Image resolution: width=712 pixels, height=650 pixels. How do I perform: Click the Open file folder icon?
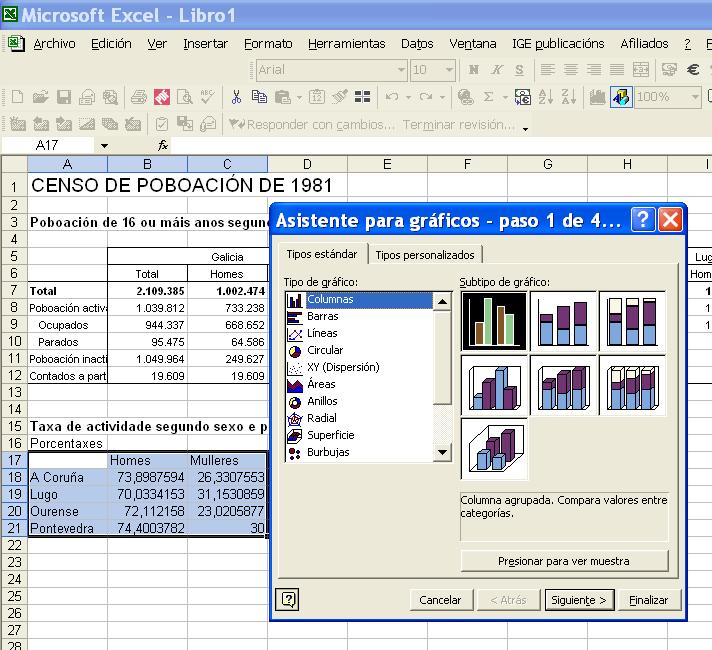[x=40, y=97]
